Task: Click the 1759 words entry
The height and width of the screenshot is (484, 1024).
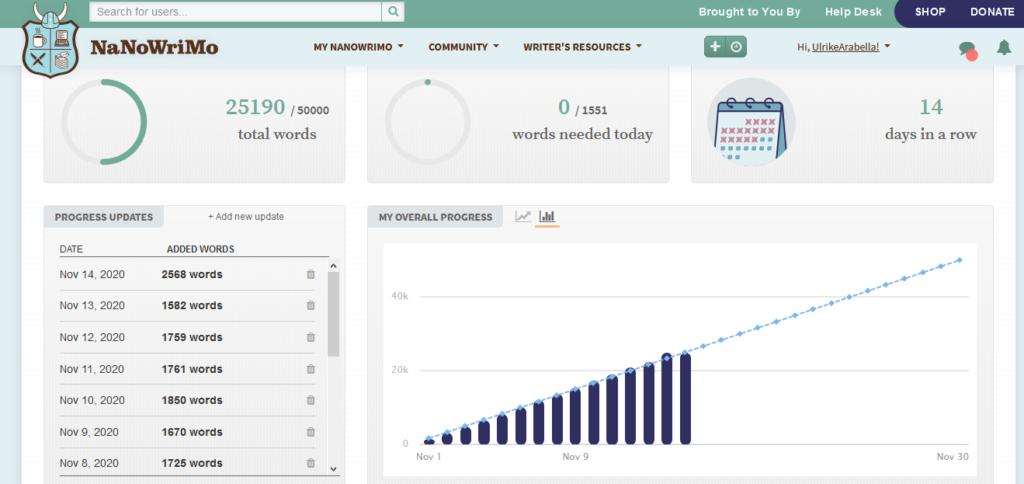Action: tap(192, 338)
